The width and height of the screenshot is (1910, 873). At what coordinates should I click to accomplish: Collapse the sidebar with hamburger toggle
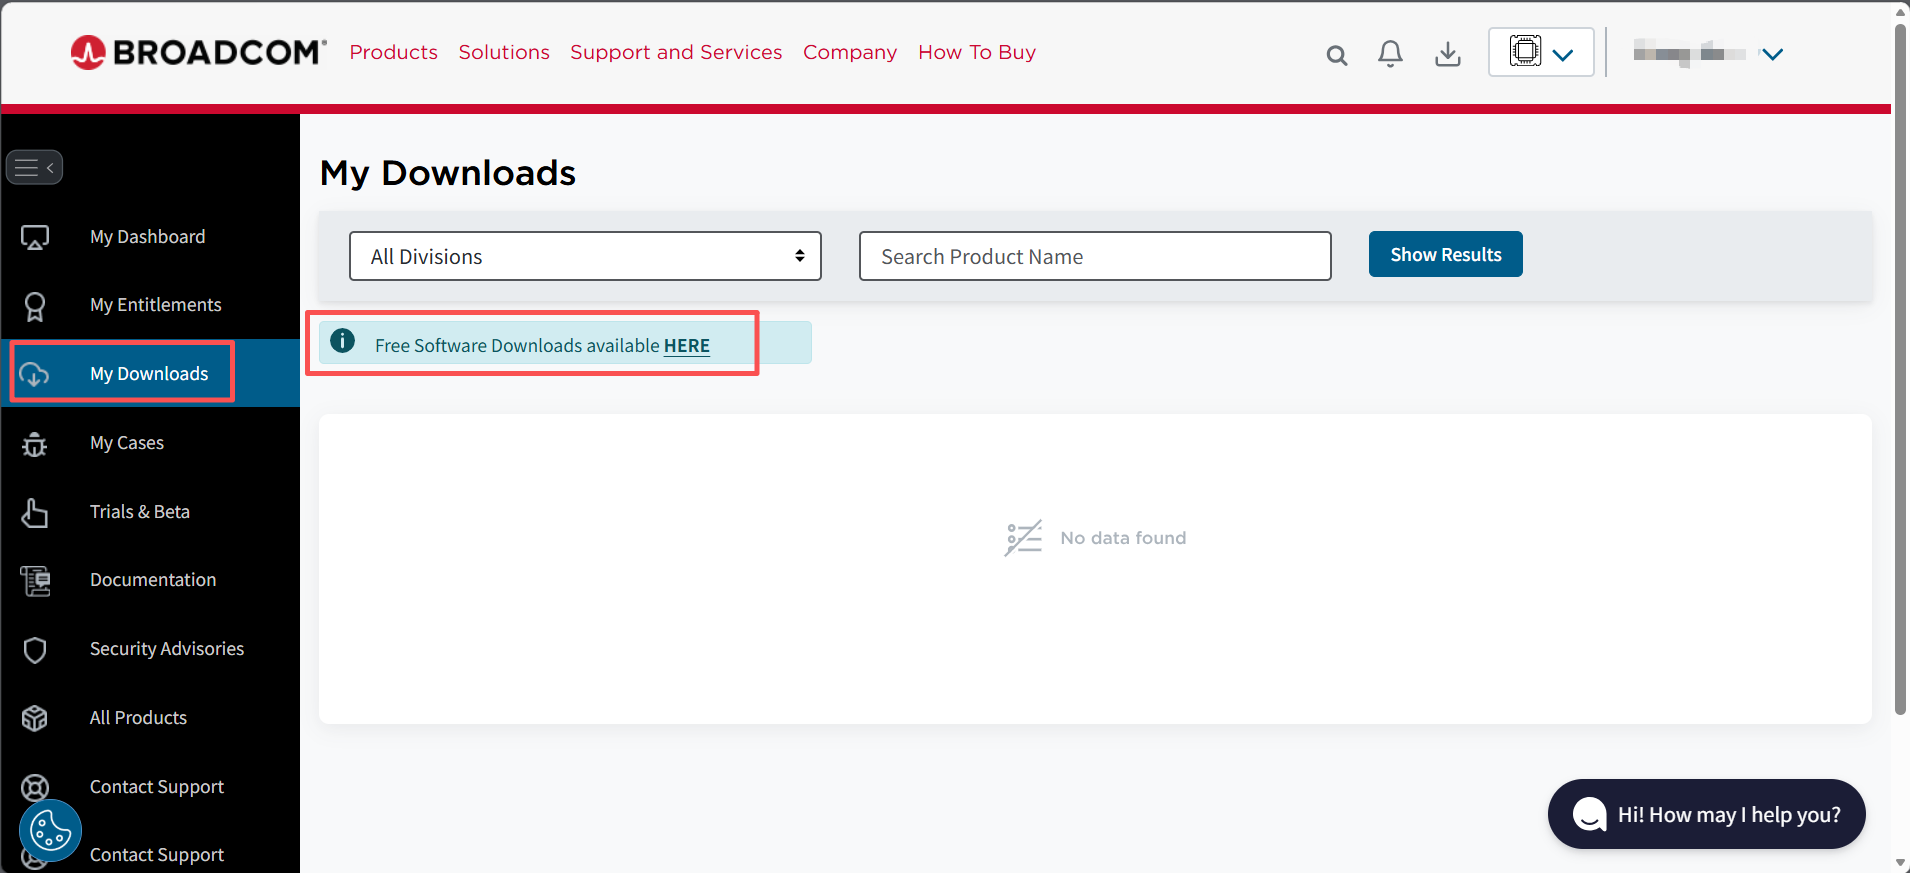(x=34, y=167)
